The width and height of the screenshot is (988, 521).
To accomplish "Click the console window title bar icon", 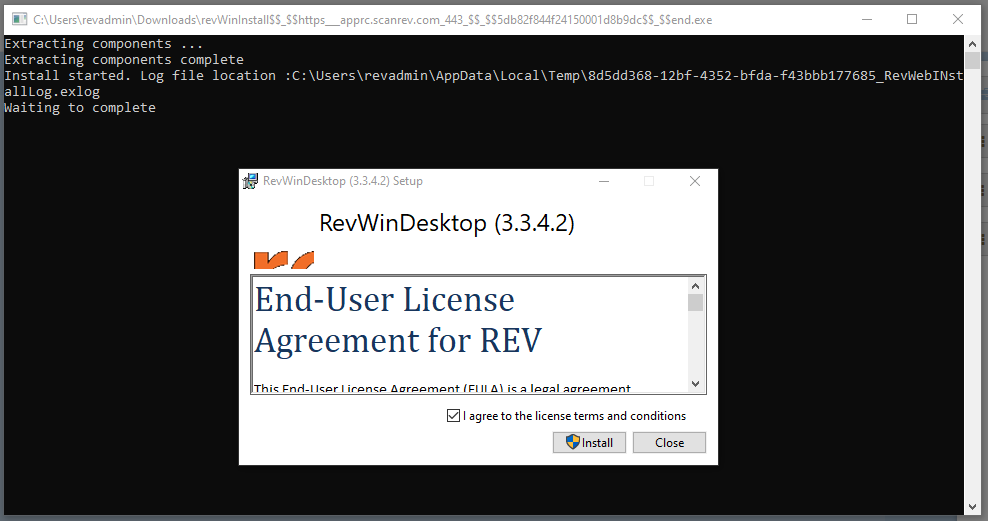I will [20, 20].
